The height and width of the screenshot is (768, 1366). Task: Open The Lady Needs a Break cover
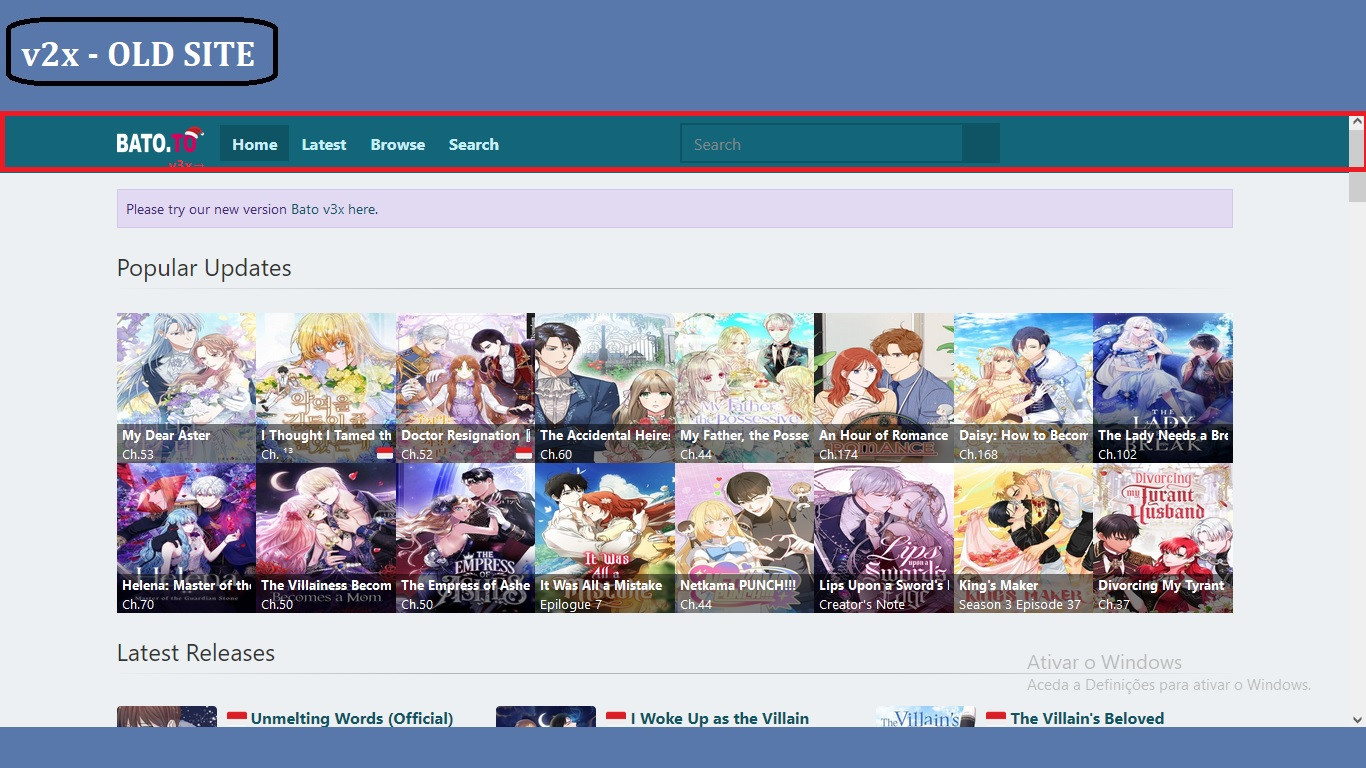[x=1162, y=388]
